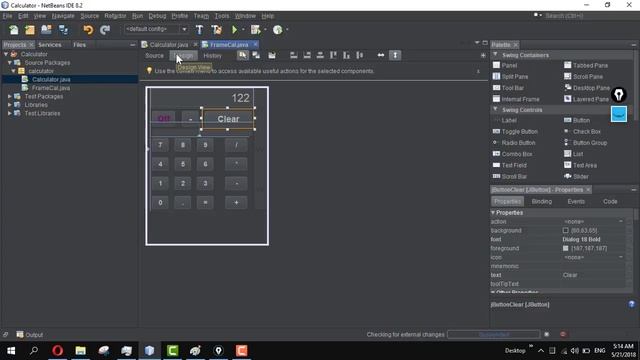Click the grey Redo arrow icon

point(105,30)
